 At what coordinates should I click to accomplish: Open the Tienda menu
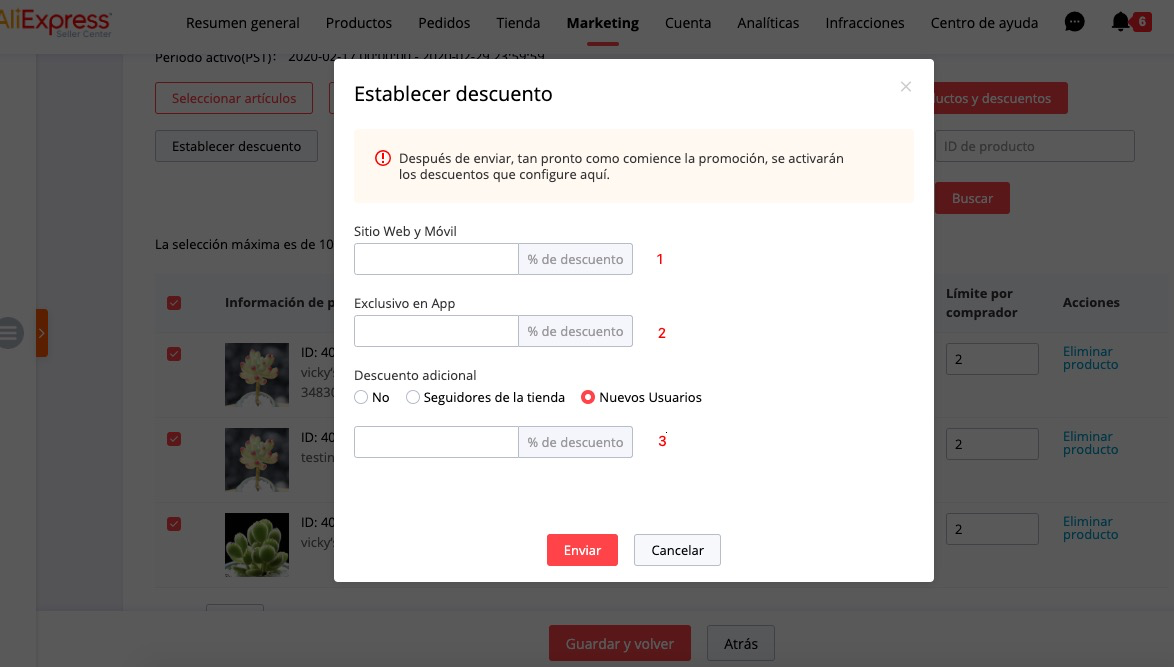[x=518, y=23]
